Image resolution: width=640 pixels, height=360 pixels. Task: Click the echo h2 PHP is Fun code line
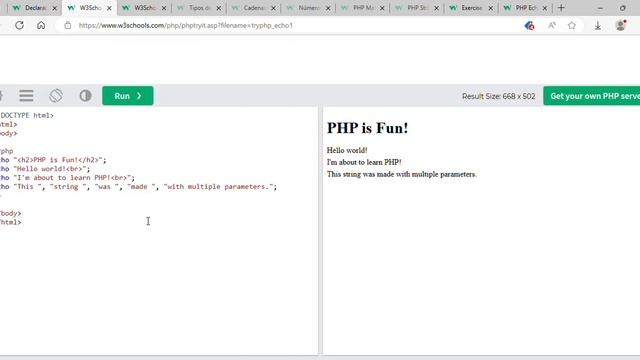(53, 160)
